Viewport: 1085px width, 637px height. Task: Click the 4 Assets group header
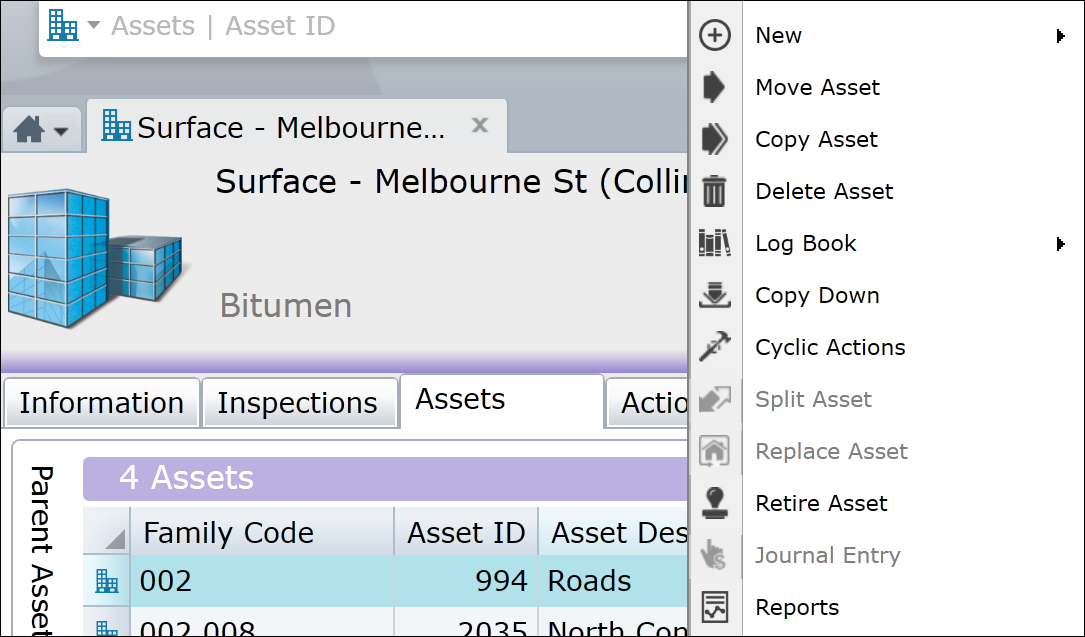pyautogui.click(x=385, y=478)
